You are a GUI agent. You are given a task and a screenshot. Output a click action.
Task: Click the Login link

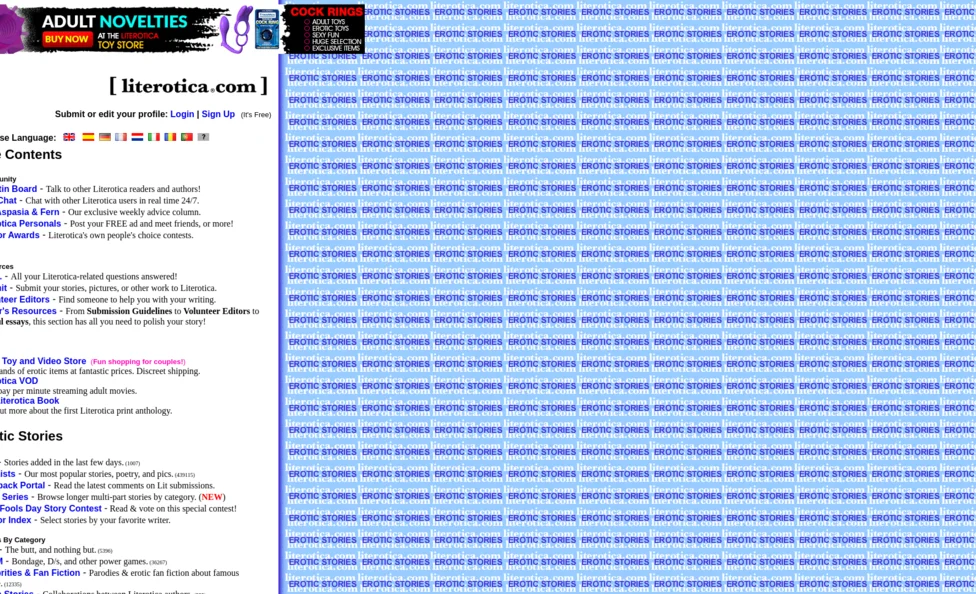coord(182,114)
